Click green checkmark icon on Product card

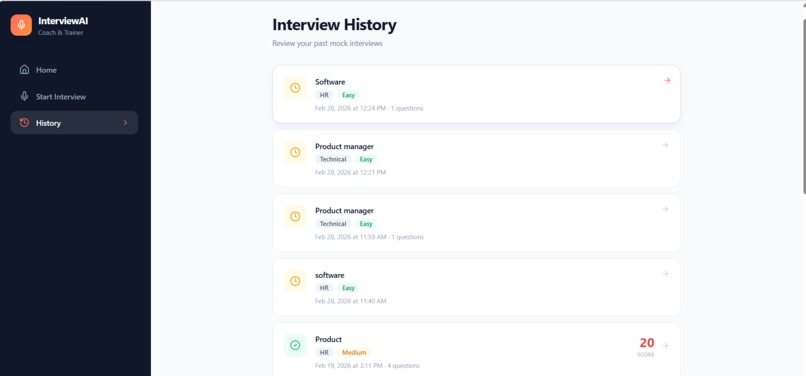(295, 345)
